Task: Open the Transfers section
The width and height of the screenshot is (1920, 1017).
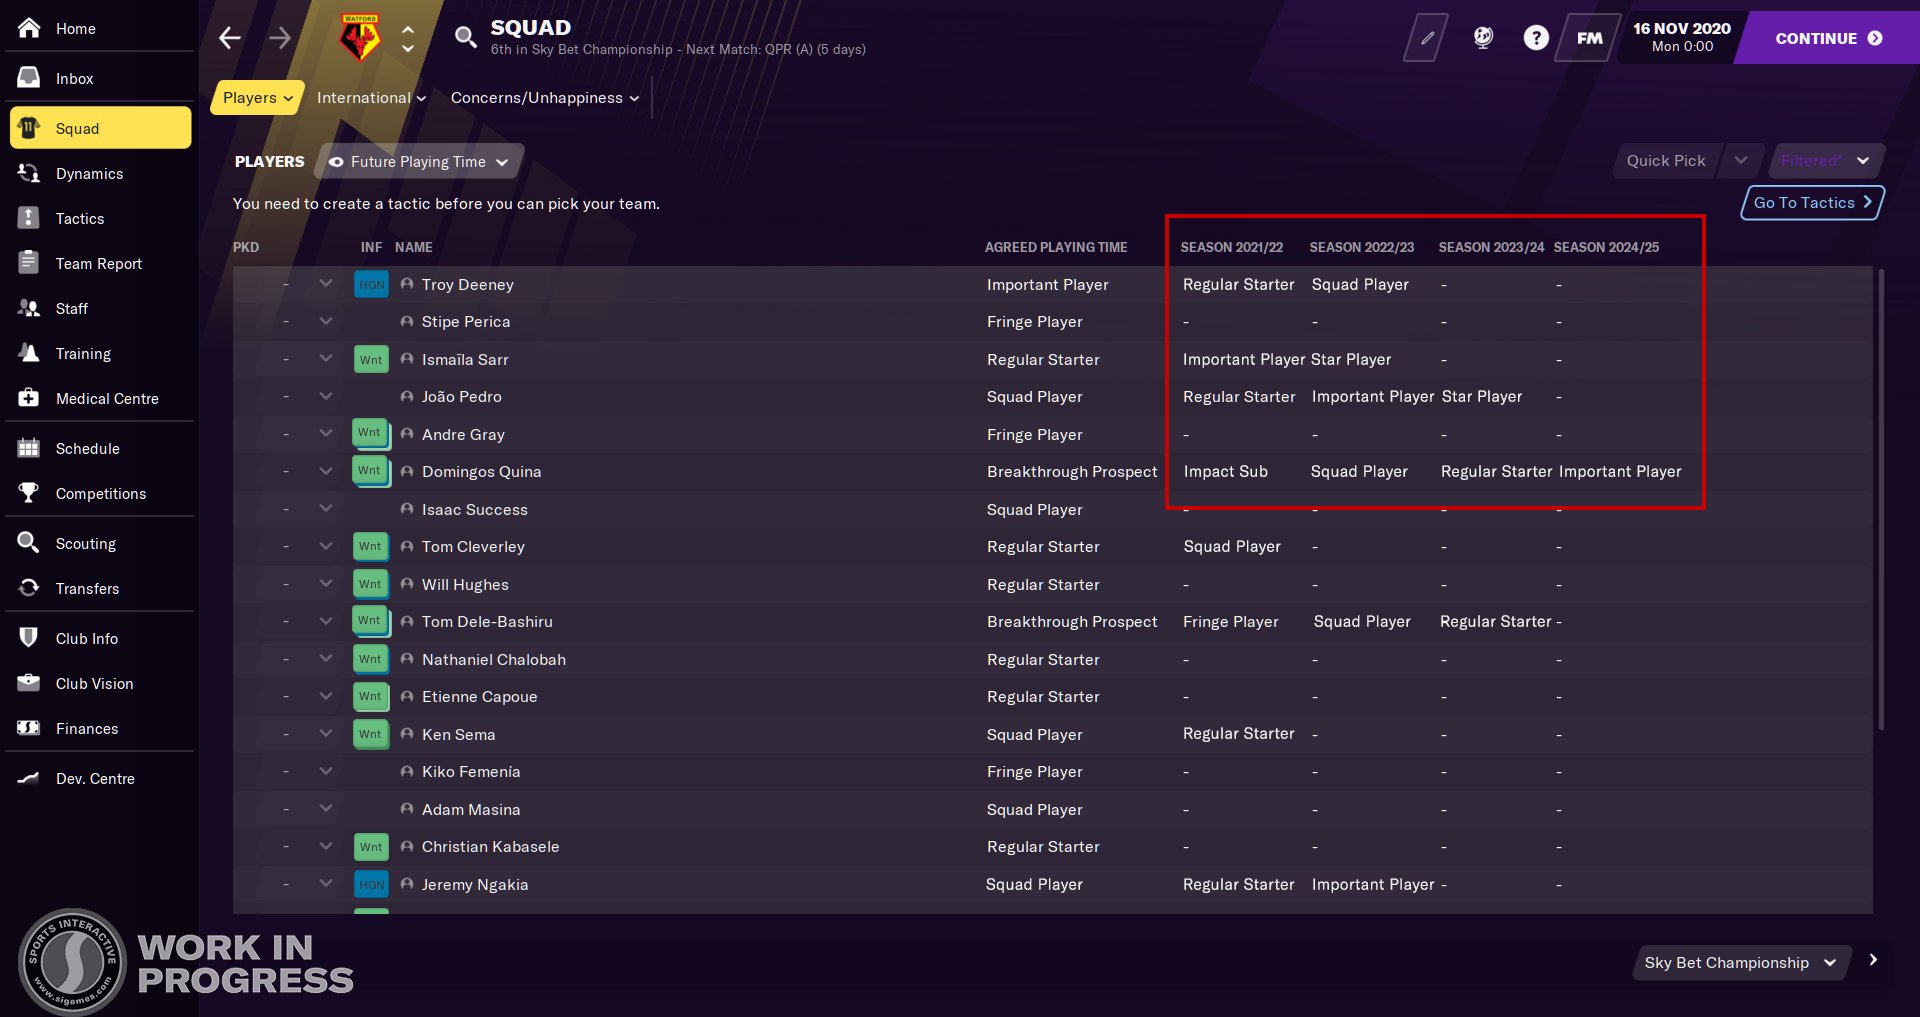Action: point(87,588)
